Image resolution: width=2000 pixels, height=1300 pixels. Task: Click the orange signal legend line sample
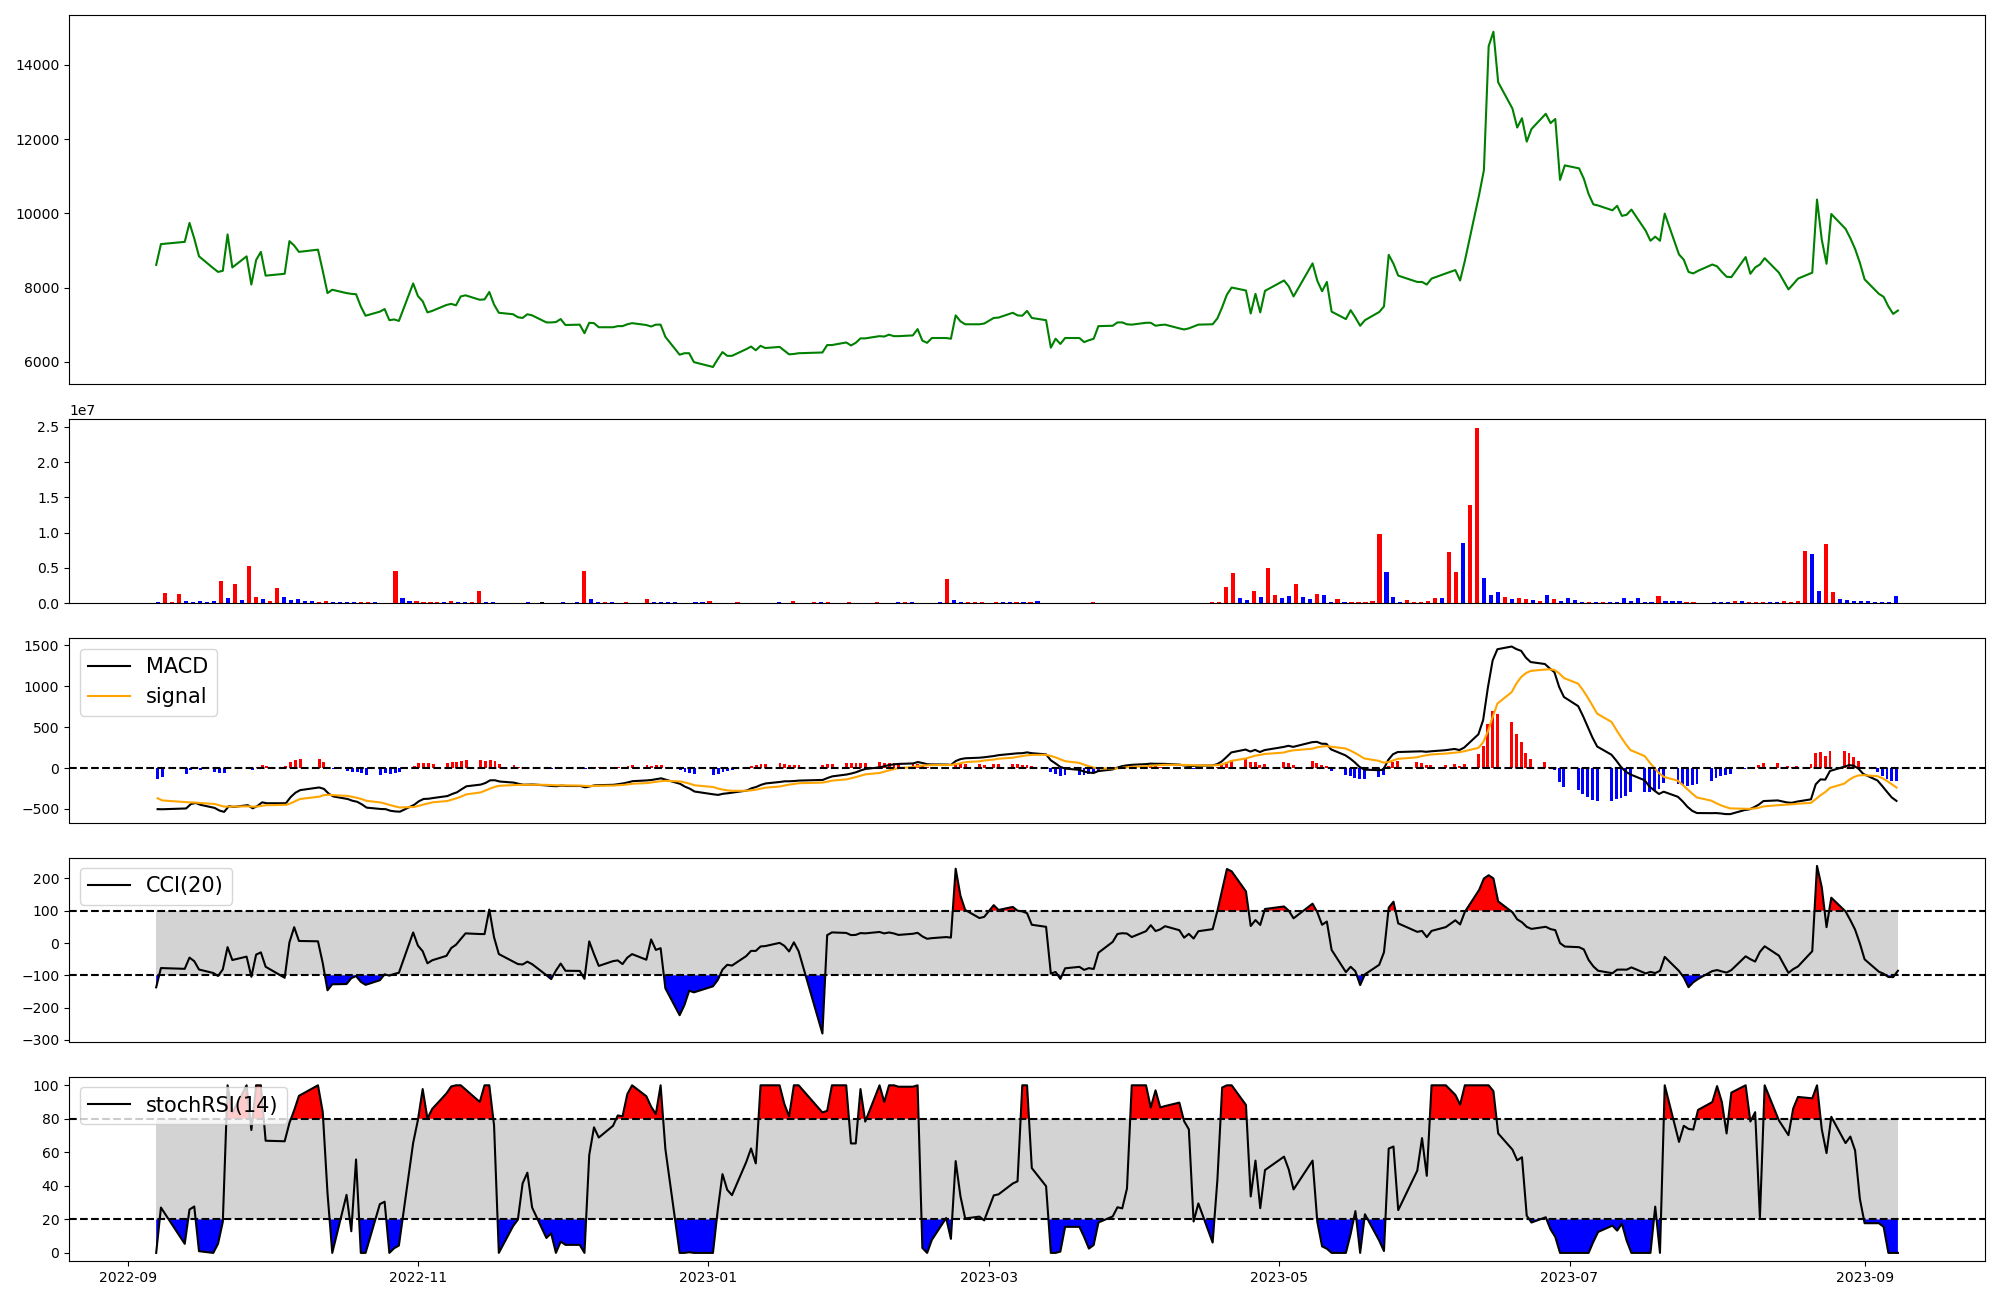coord(109,696)
